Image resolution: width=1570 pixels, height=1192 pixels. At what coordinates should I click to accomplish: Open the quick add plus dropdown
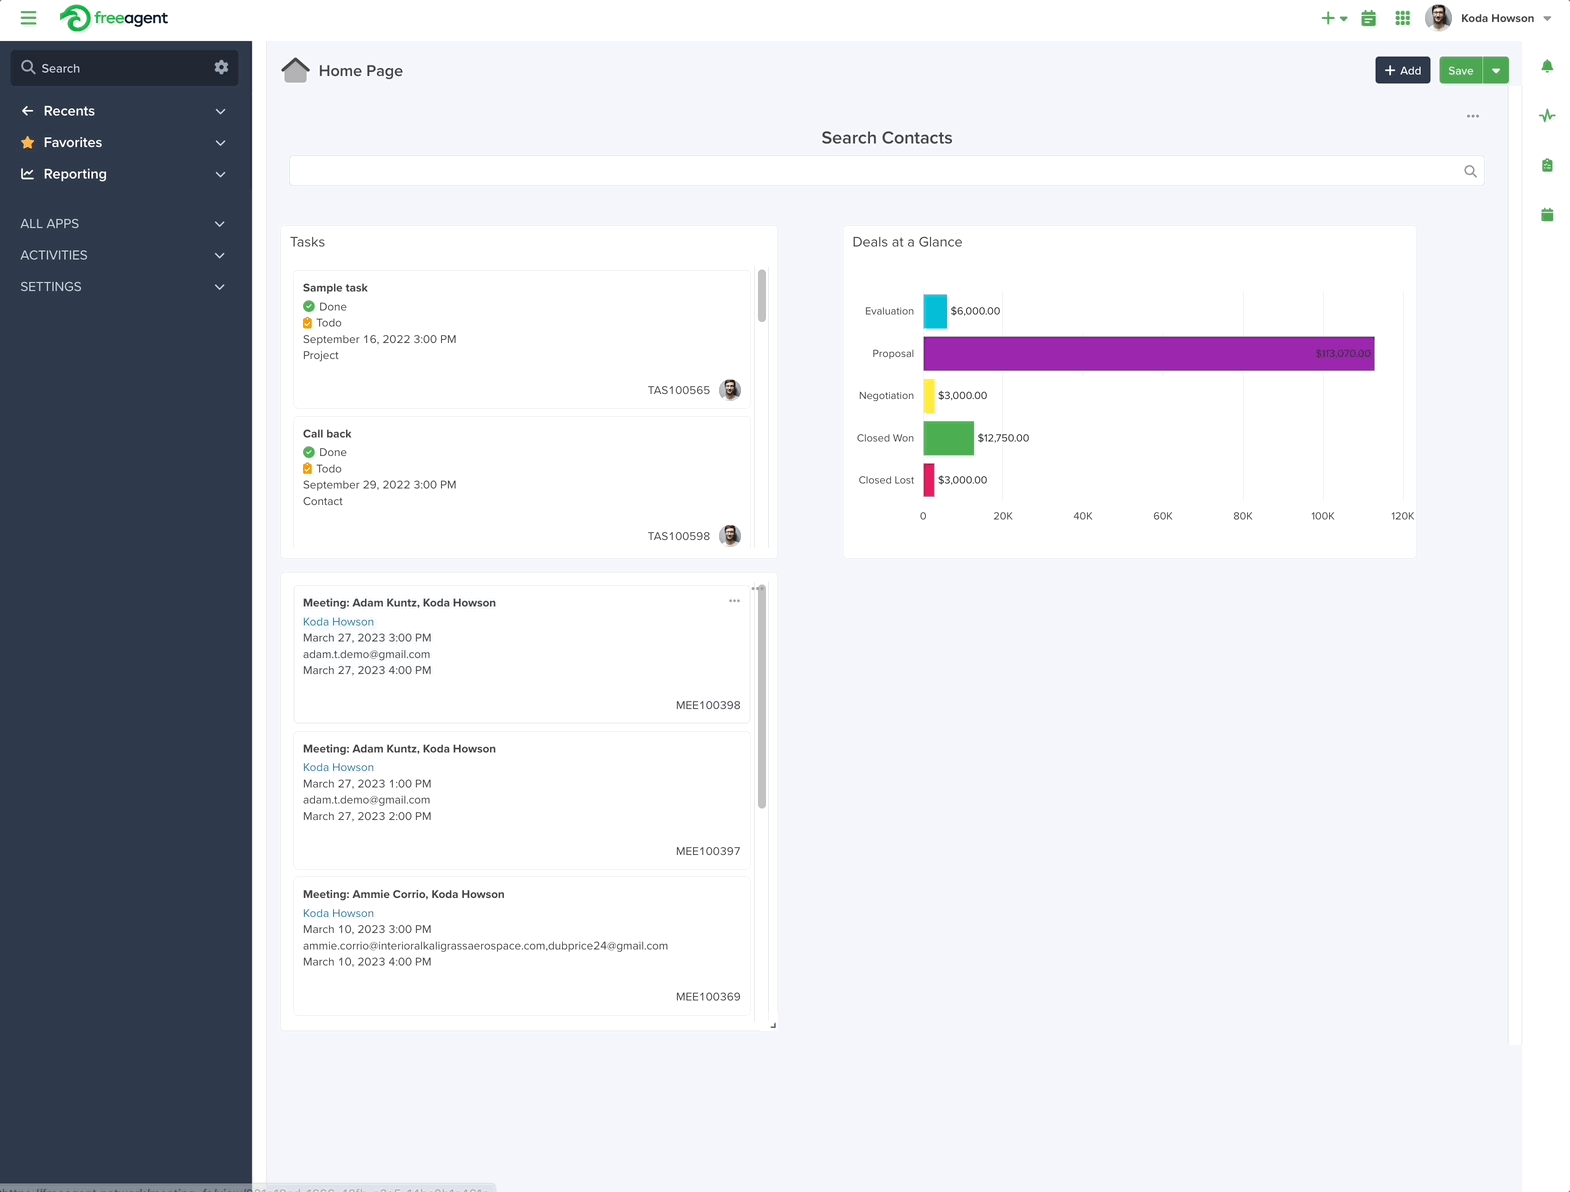tap(1334, 18)
